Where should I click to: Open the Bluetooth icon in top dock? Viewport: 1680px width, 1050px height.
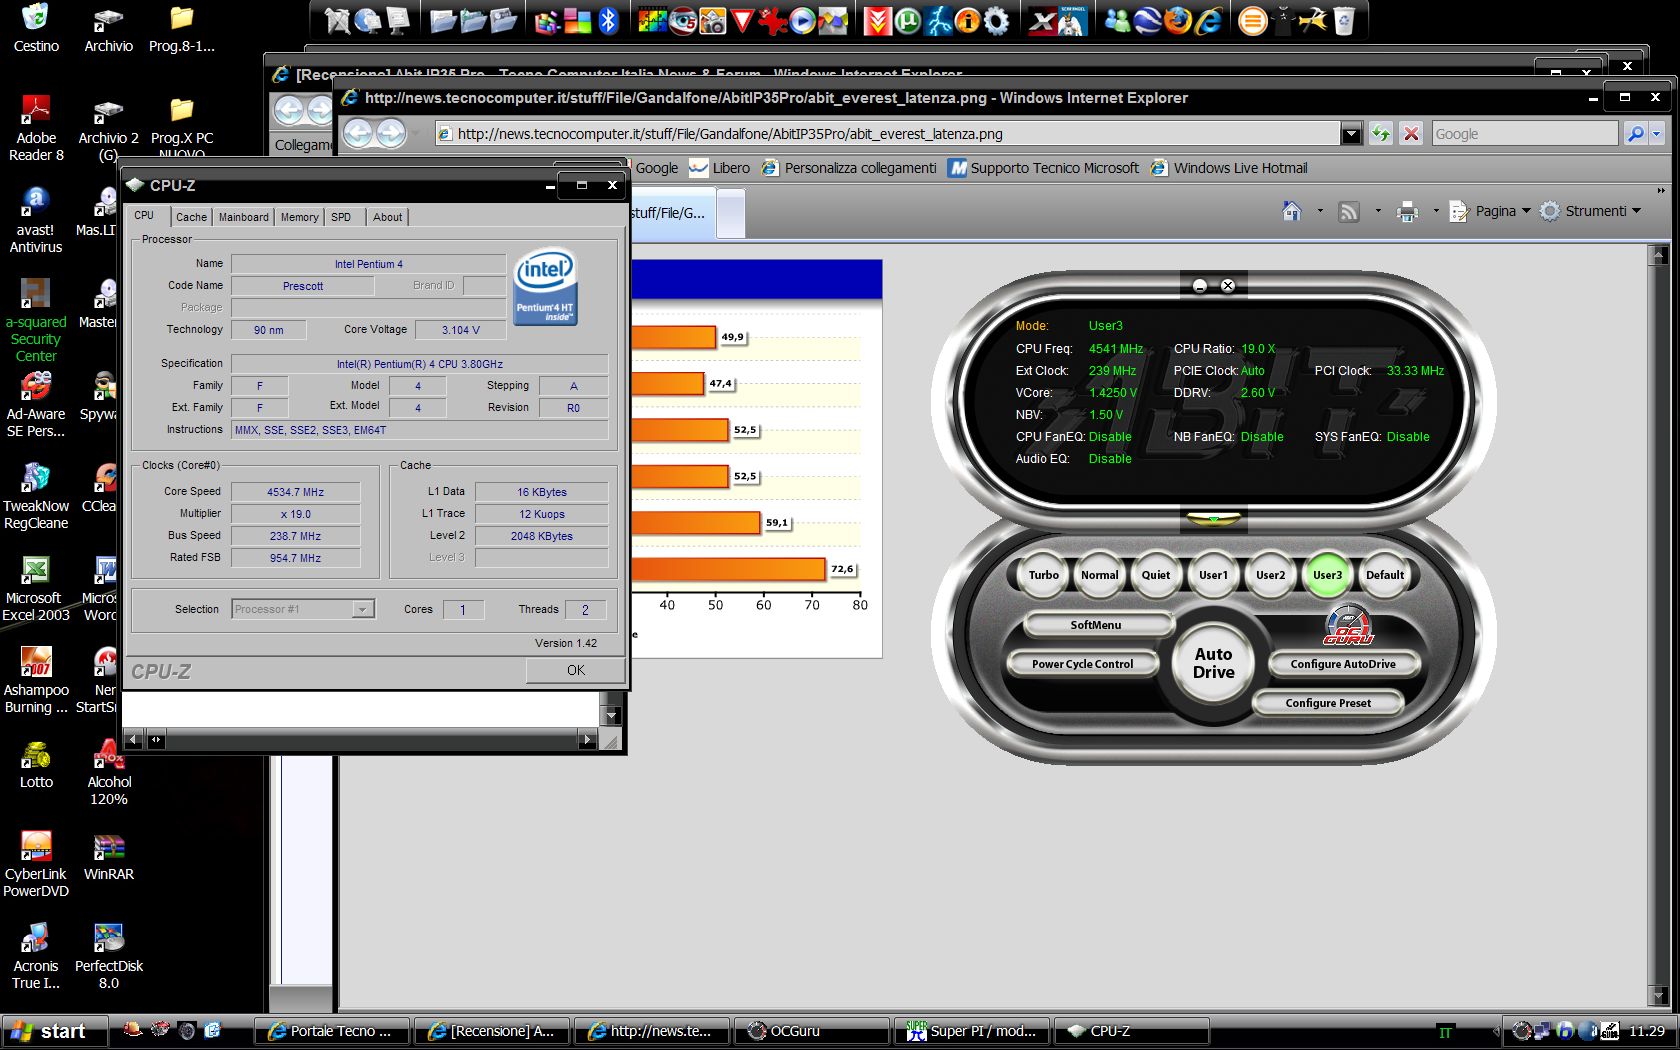click(608, 21)
